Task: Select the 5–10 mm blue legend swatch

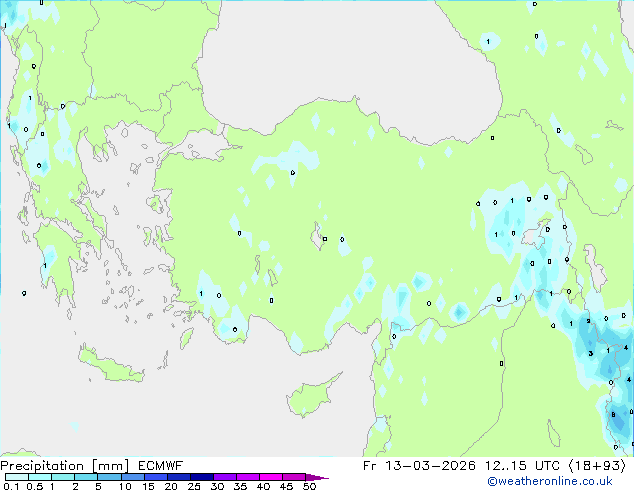Action: coord(109,477)
